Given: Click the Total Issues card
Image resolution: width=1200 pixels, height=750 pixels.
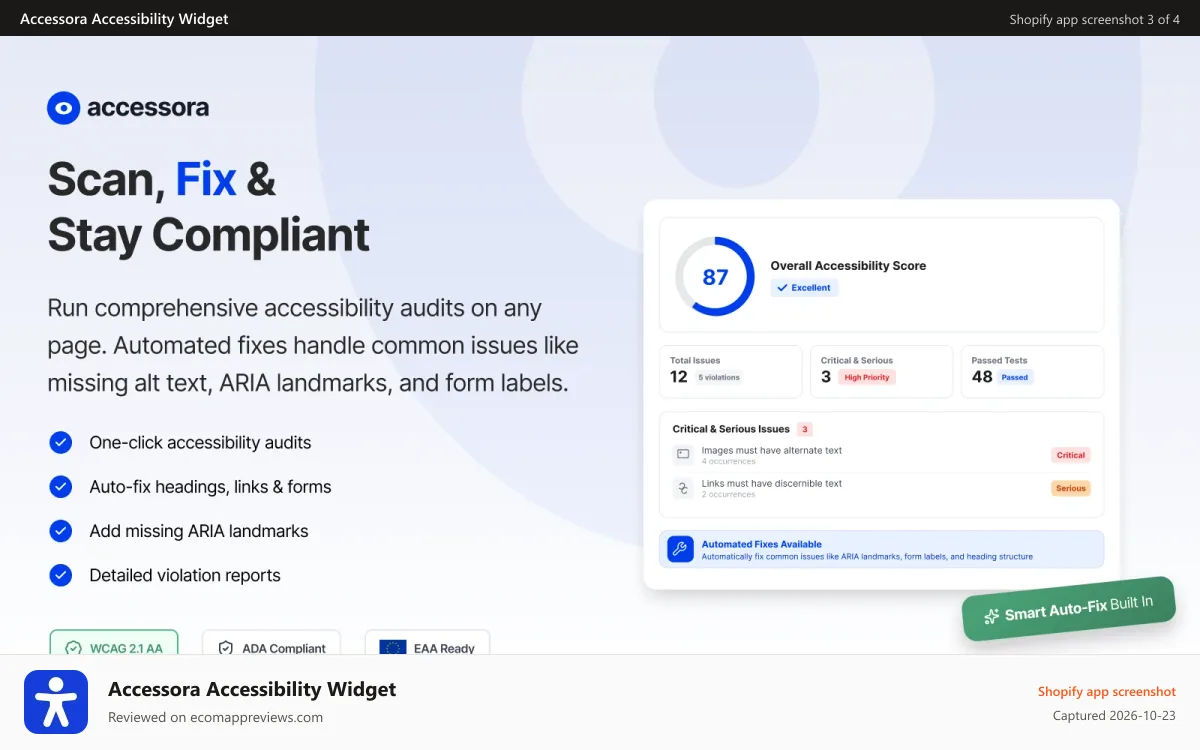Looking at the screenshot, I should tap(731, 372).
